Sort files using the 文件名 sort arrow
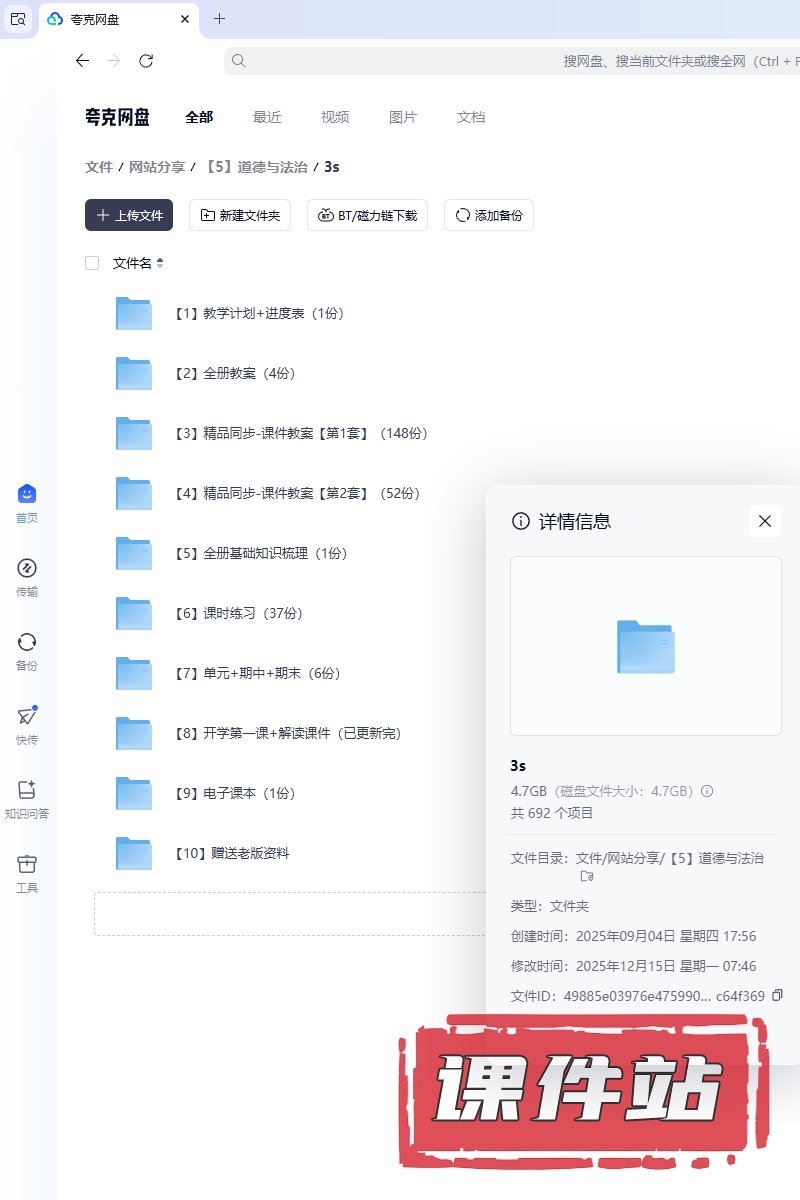800x1200 pixels. click(160, 263)
